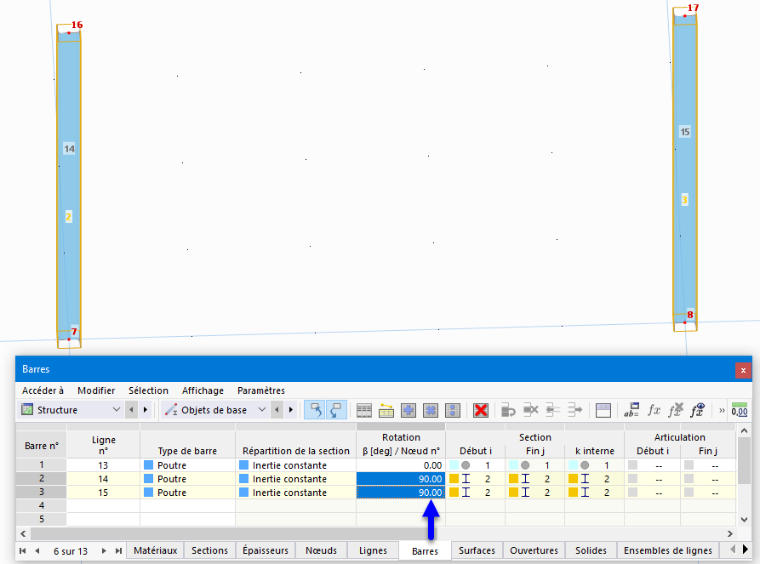Click Type de barre cell of row 1
760x564 pixels.
(188, 465)
